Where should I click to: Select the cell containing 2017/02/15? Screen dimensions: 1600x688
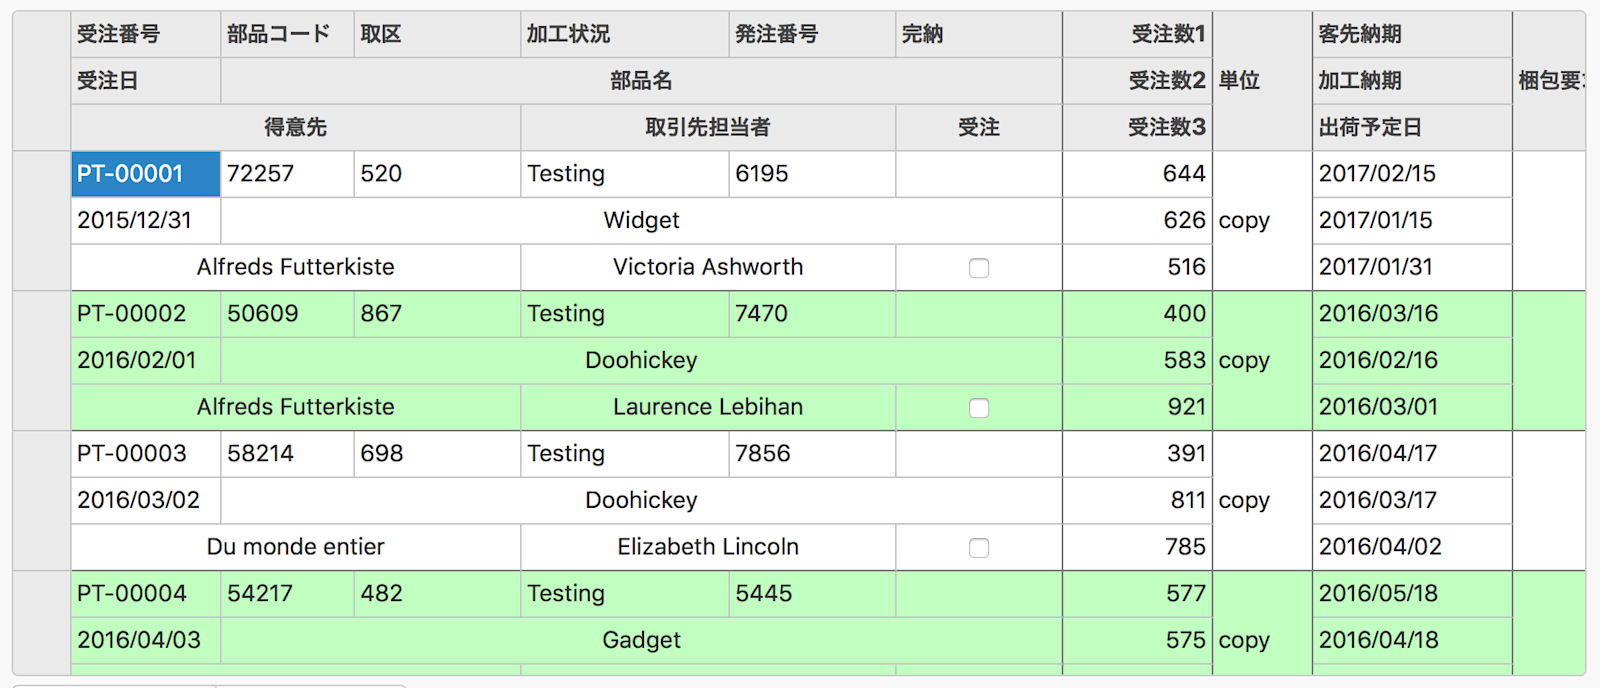tap(1412, 174)
